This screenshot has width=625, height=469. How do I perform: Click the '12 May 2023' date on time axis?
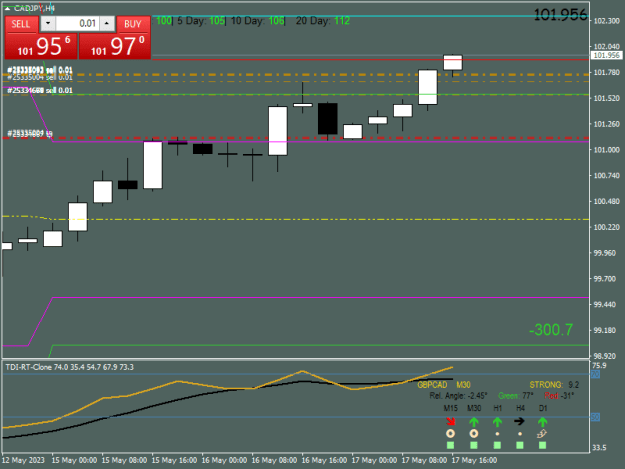pos(23,460)
